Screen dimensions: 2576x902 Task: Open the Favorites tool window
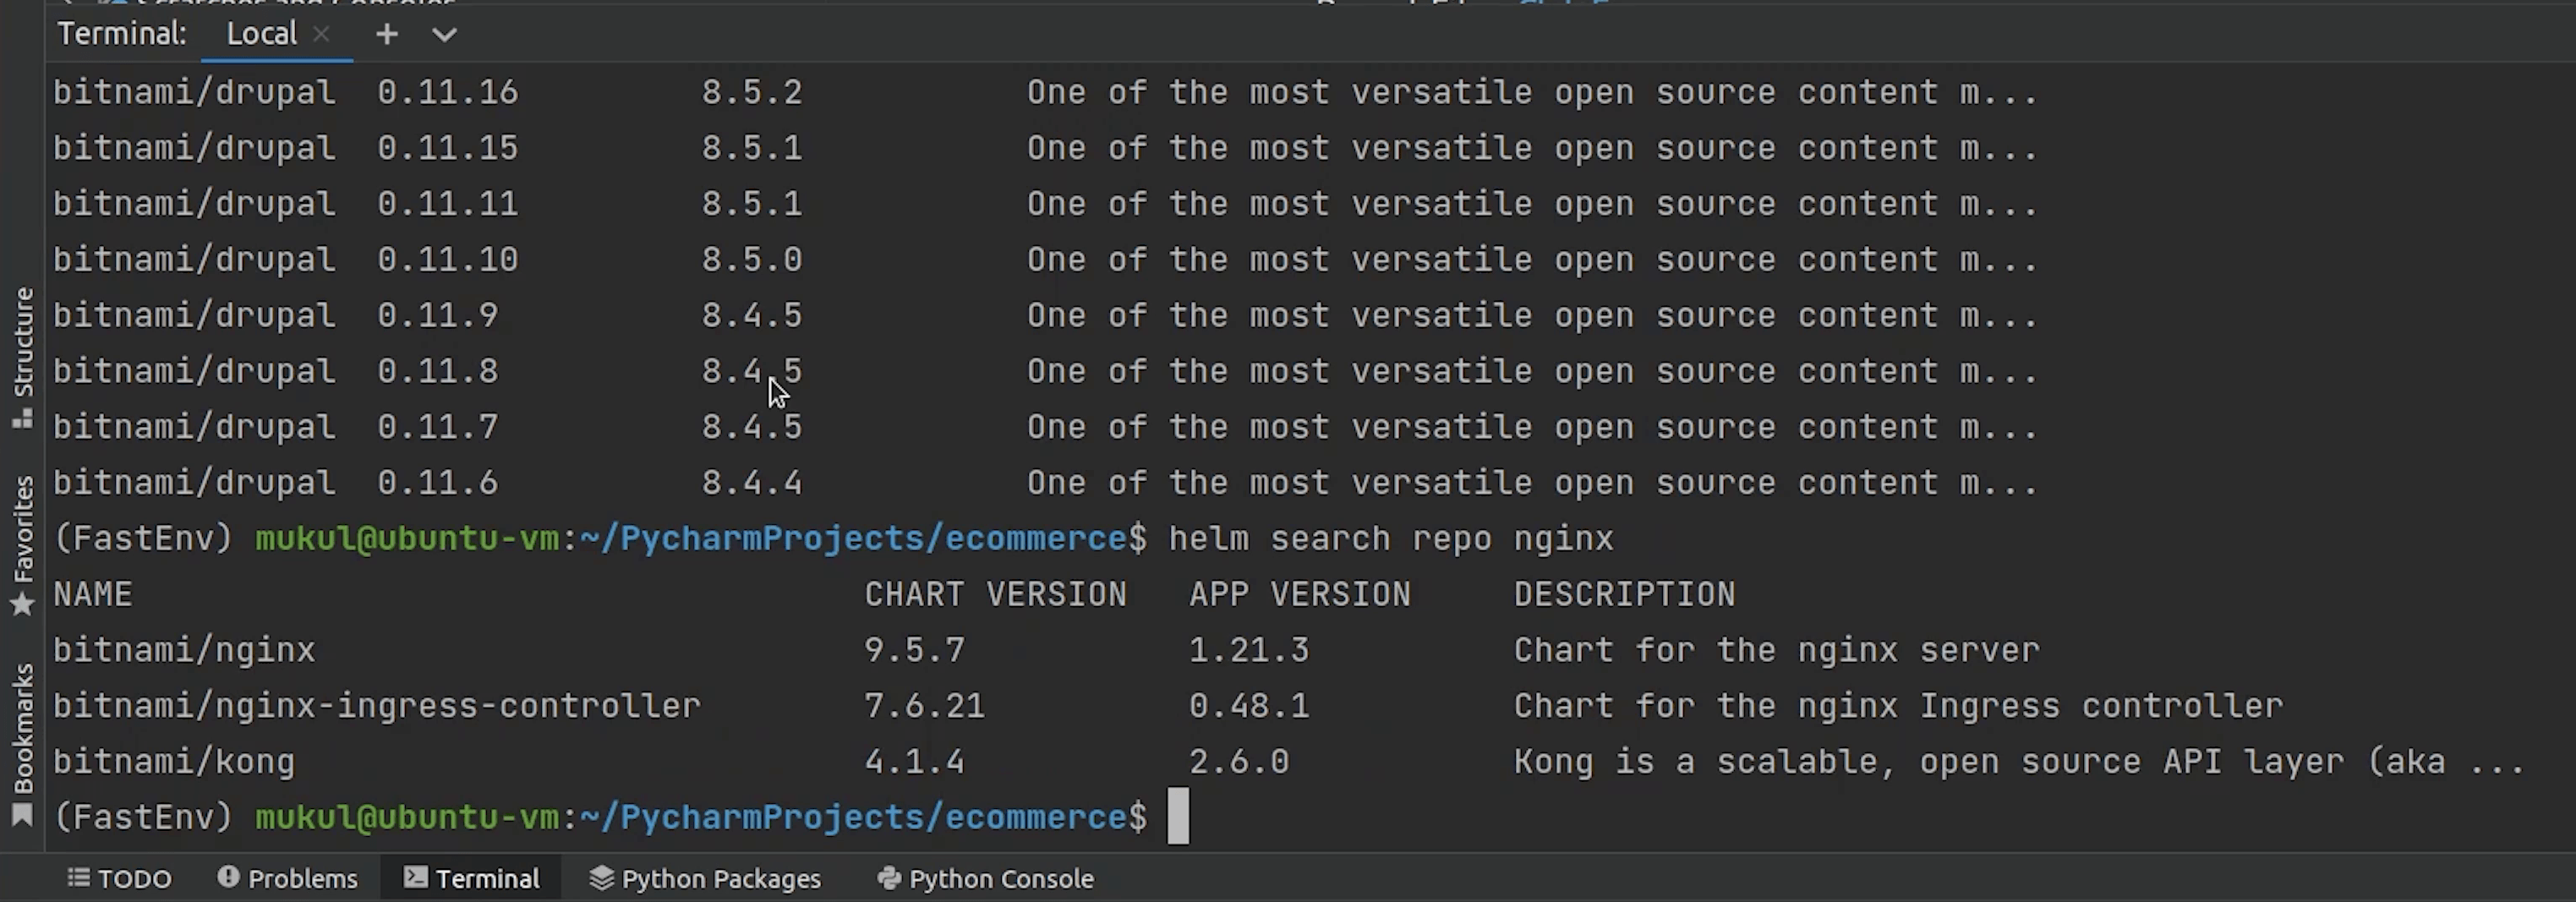click(23, 545)
